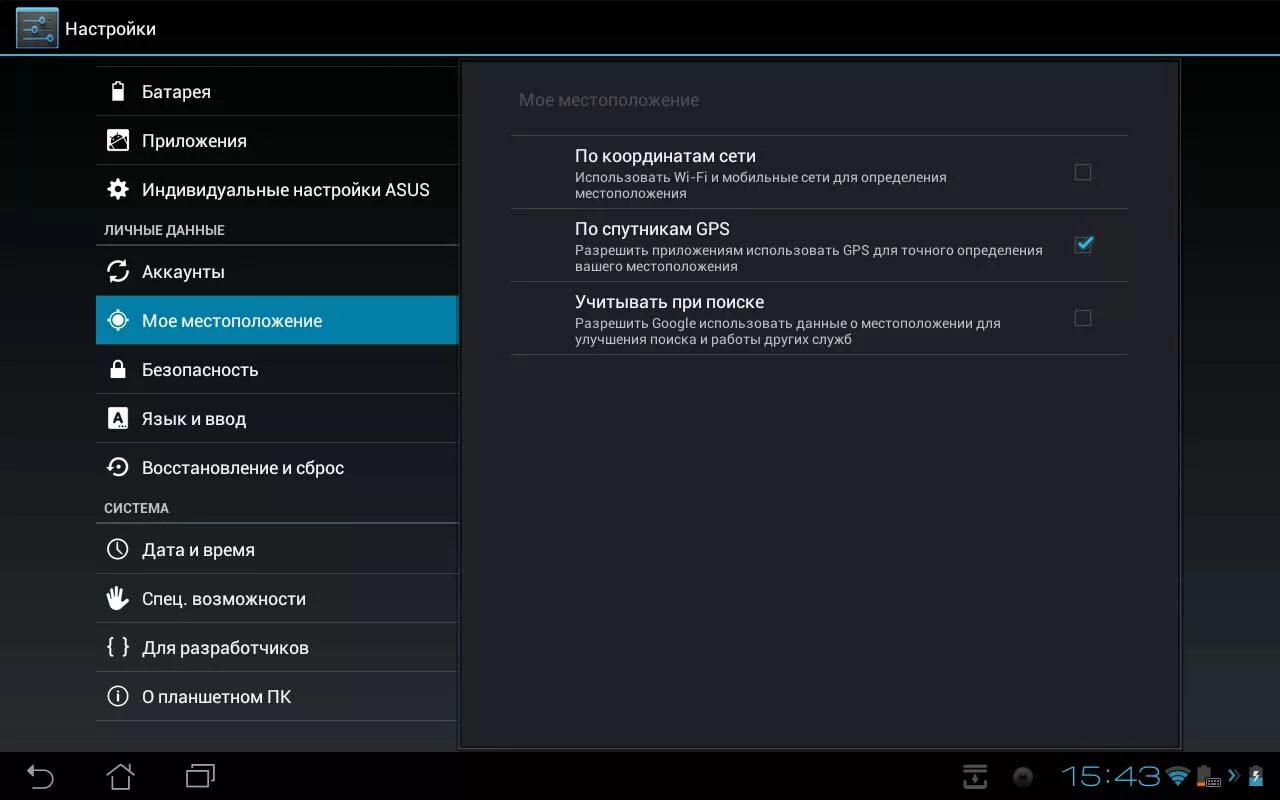Open О планшетном ПК section
Image resolution: width=1280 pixels, height=800 pixels.
tap(277, 697)
